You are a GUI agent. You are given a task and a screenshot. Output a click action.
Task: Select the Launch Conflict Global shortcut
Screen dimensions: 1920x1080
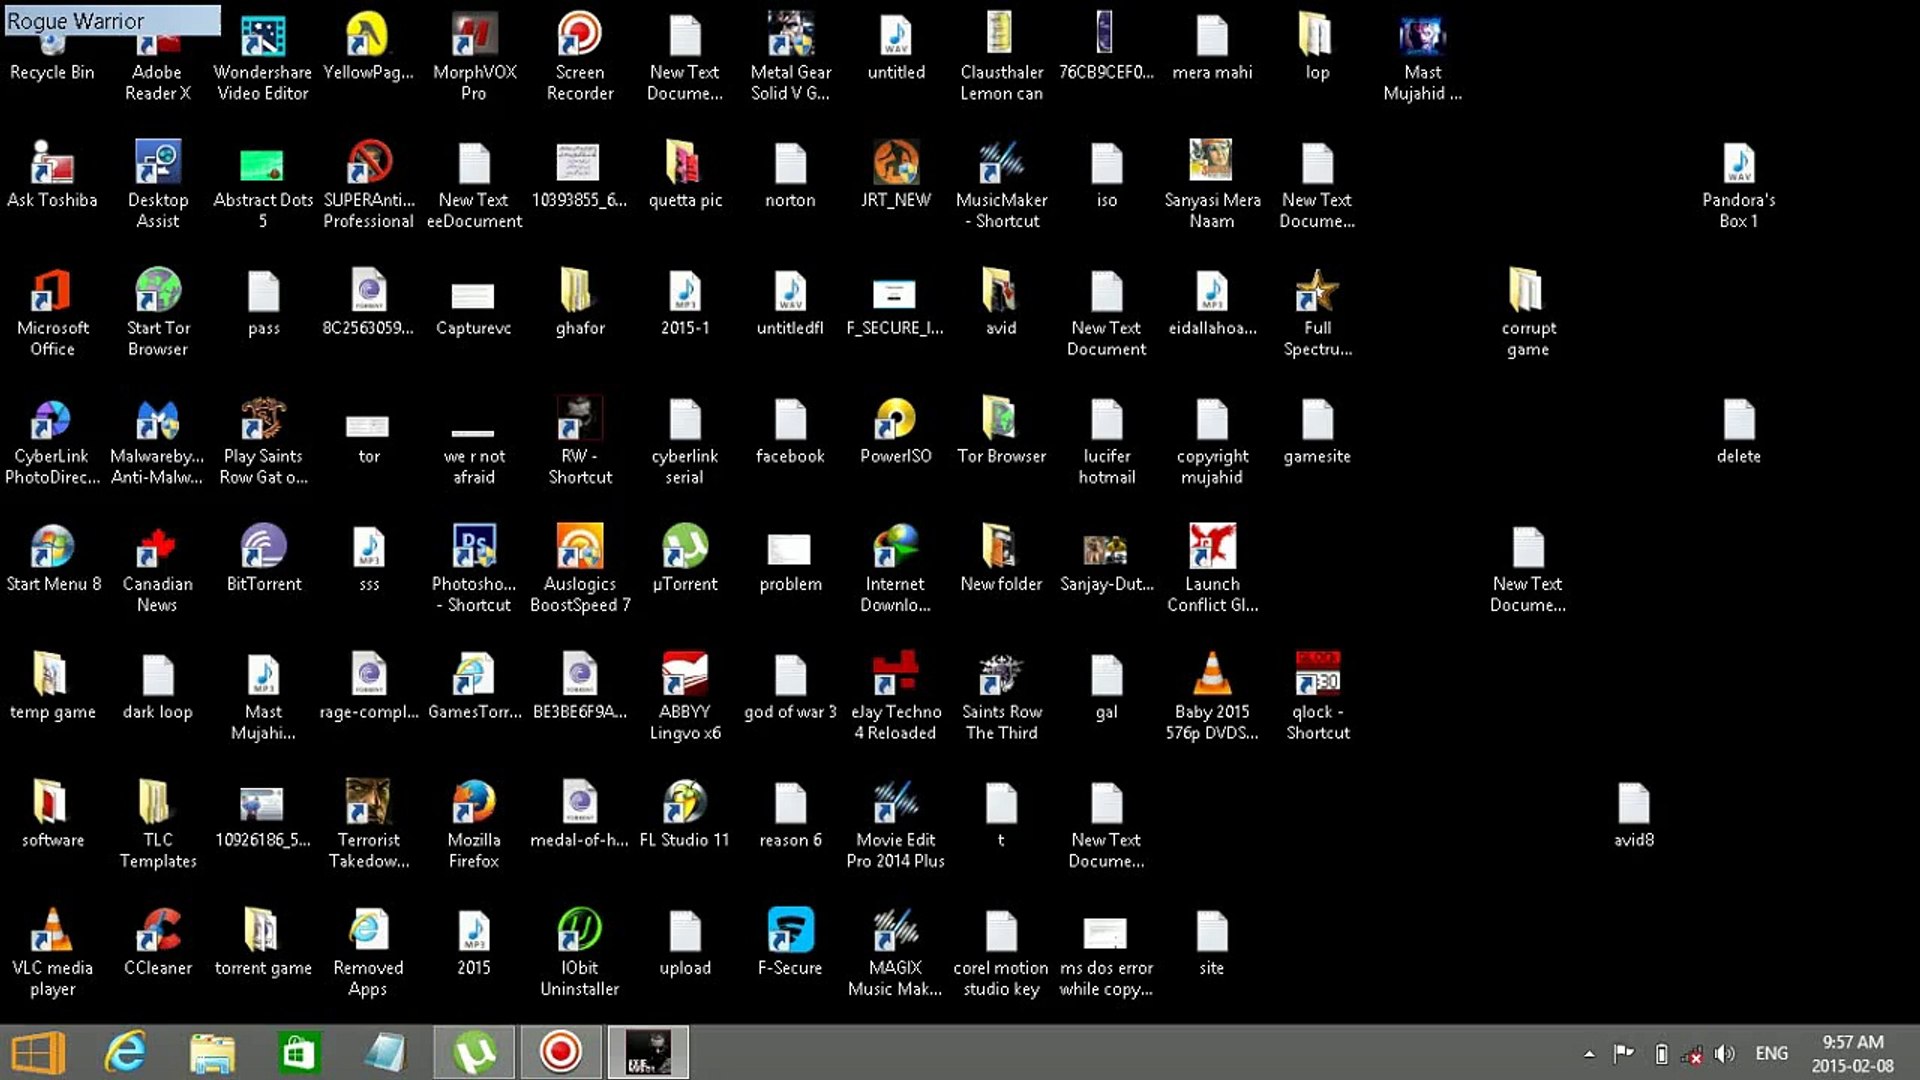click(x=1212, y=570)
